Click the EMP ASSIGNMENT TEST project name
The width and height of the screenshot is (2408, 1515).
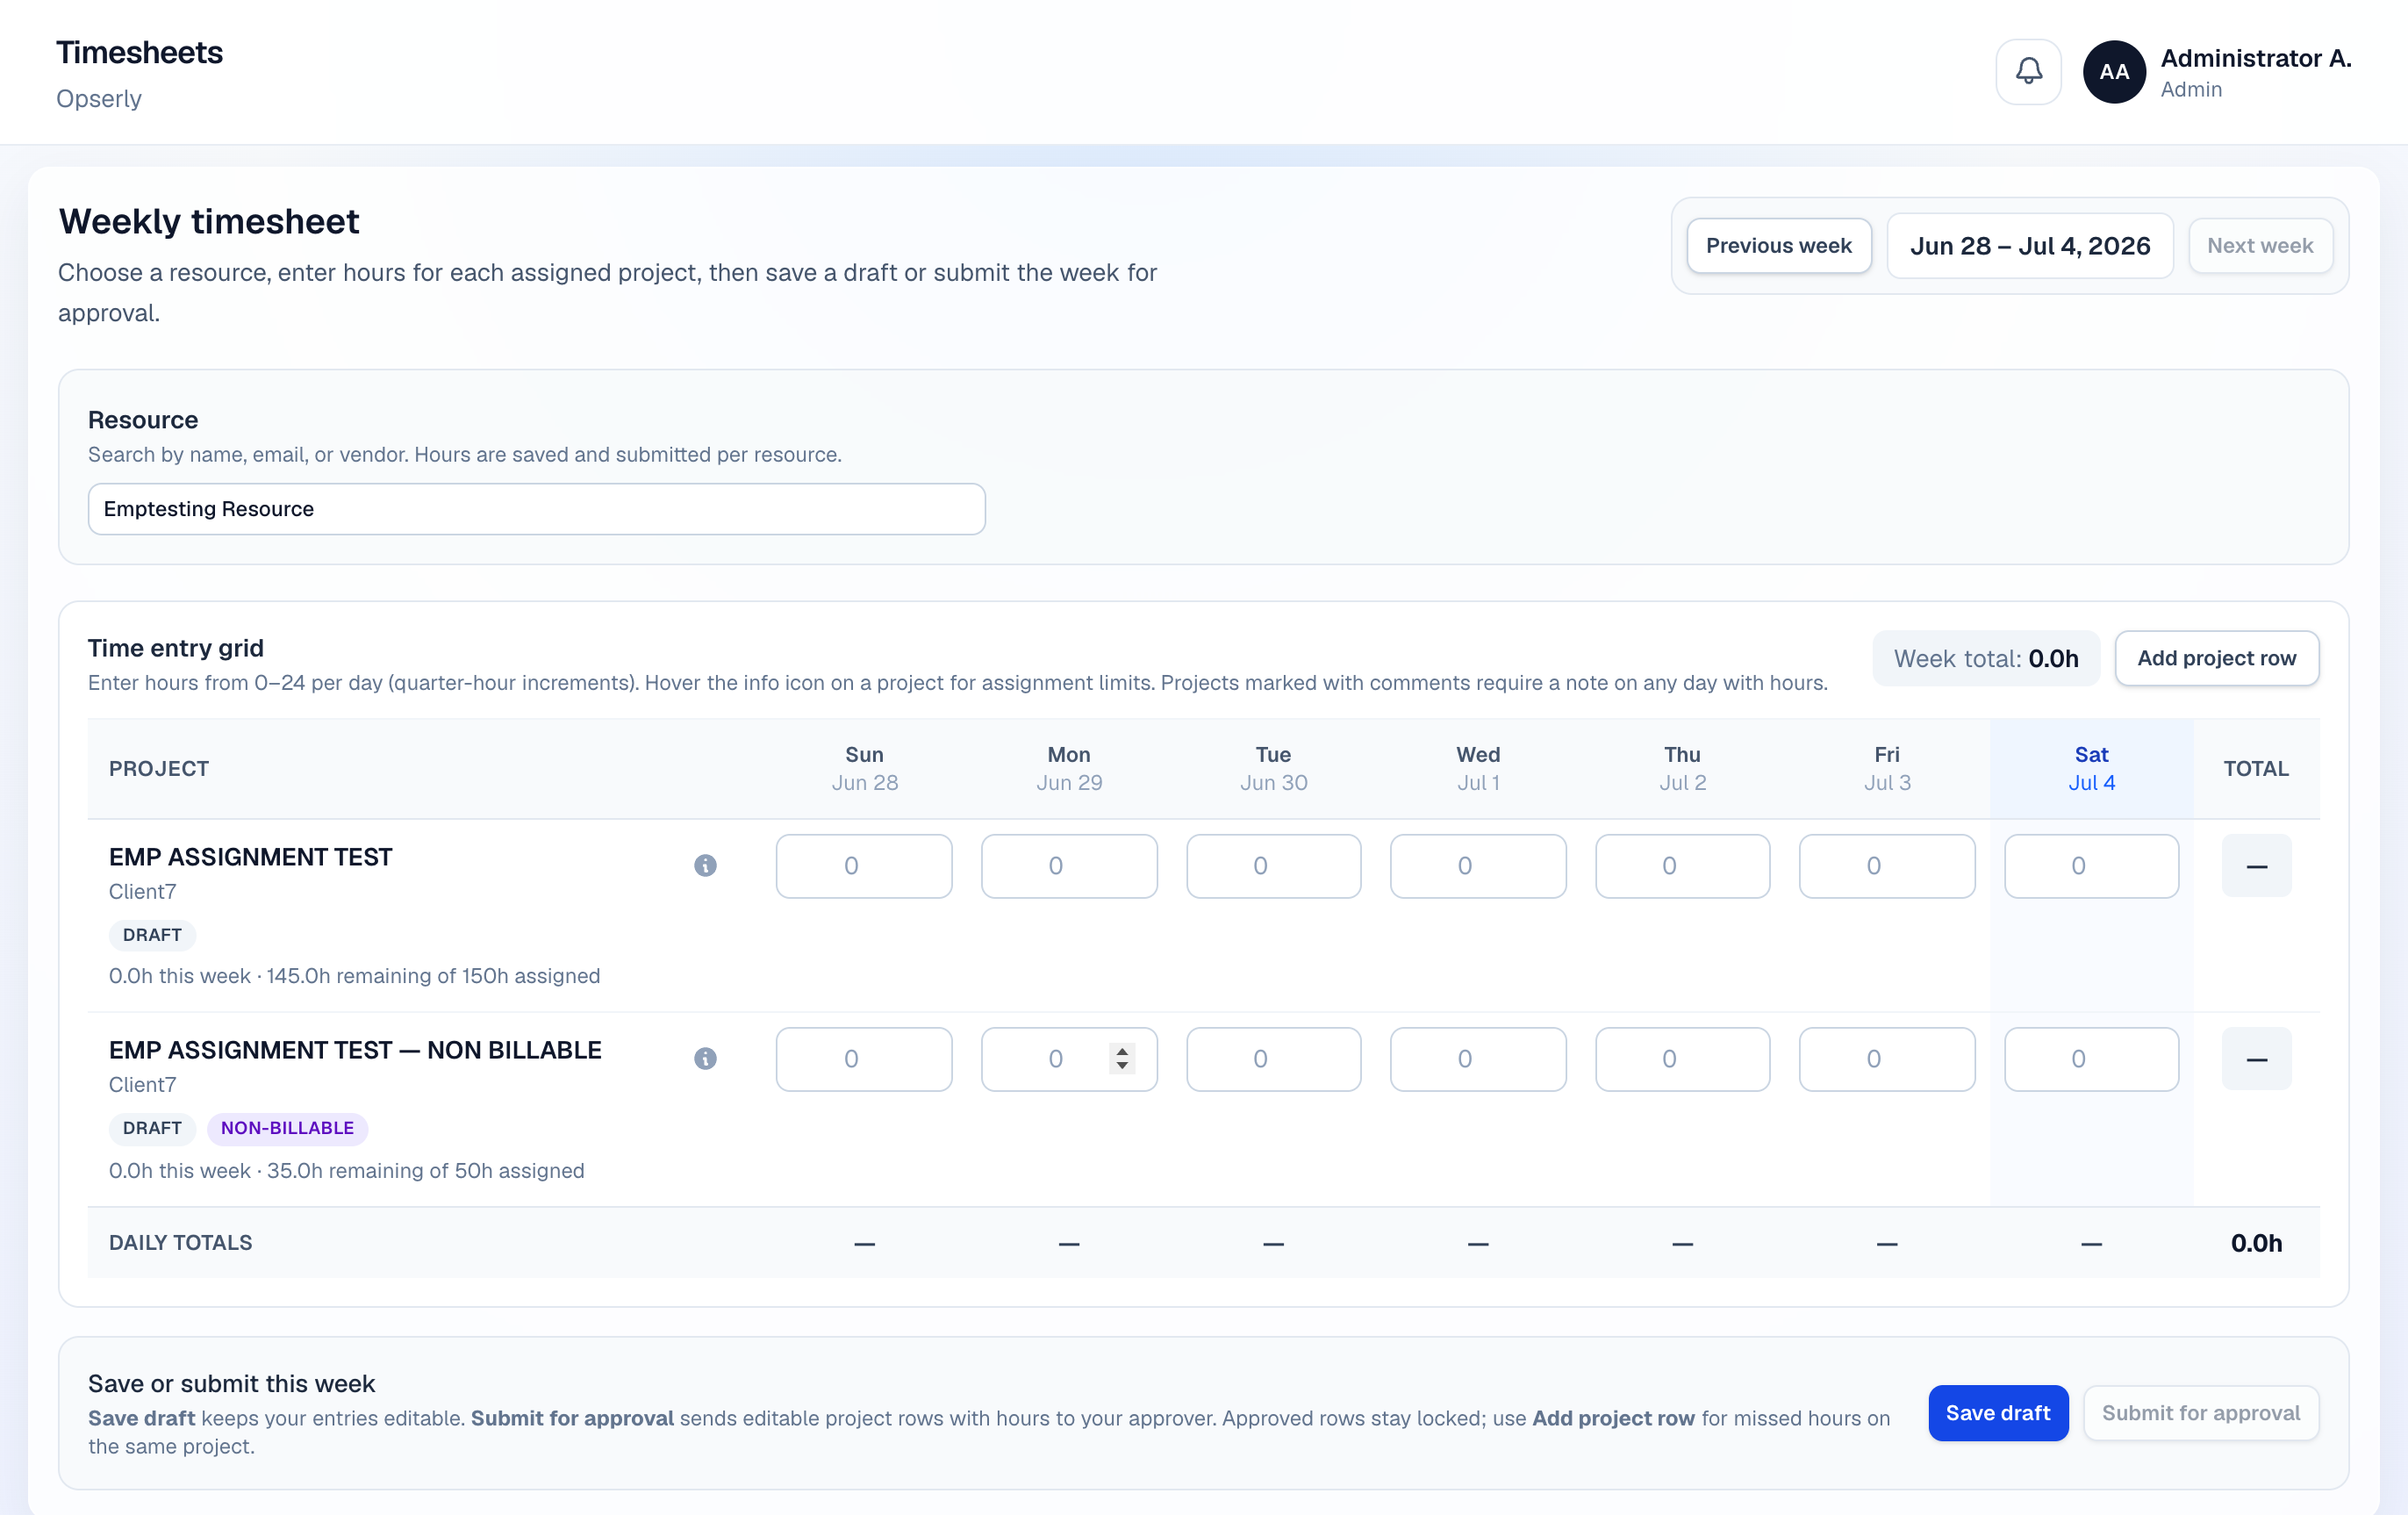coord(250,857)
